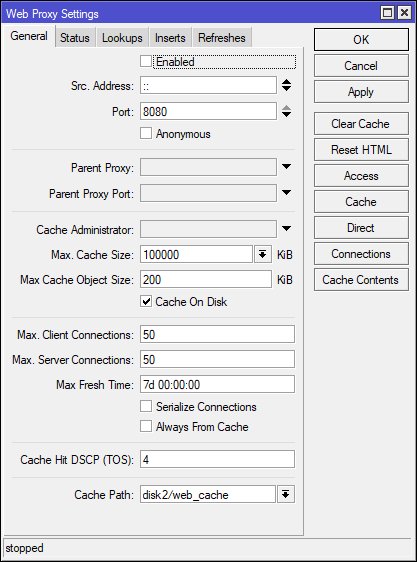The image size is (417, 562).
Task: Toggle the Anonymous checkbox
Action: pyautogui.click(x=146, y=133)
